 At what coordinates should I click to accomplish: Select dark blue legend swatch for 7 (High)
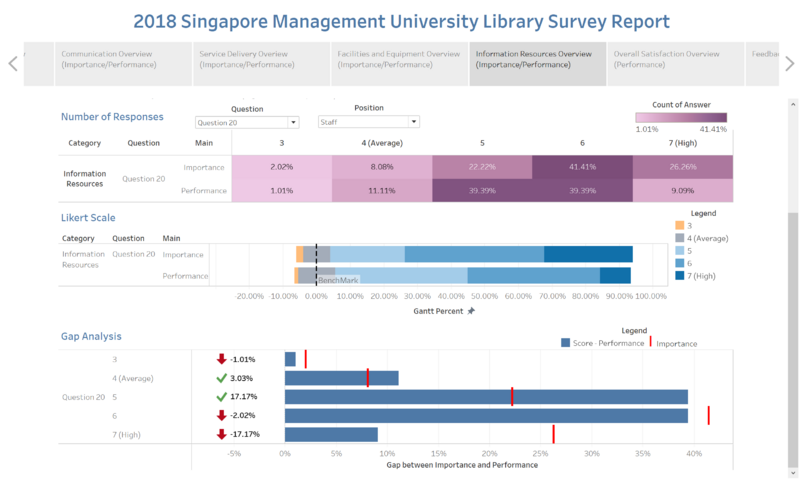(x=680, y=275)
